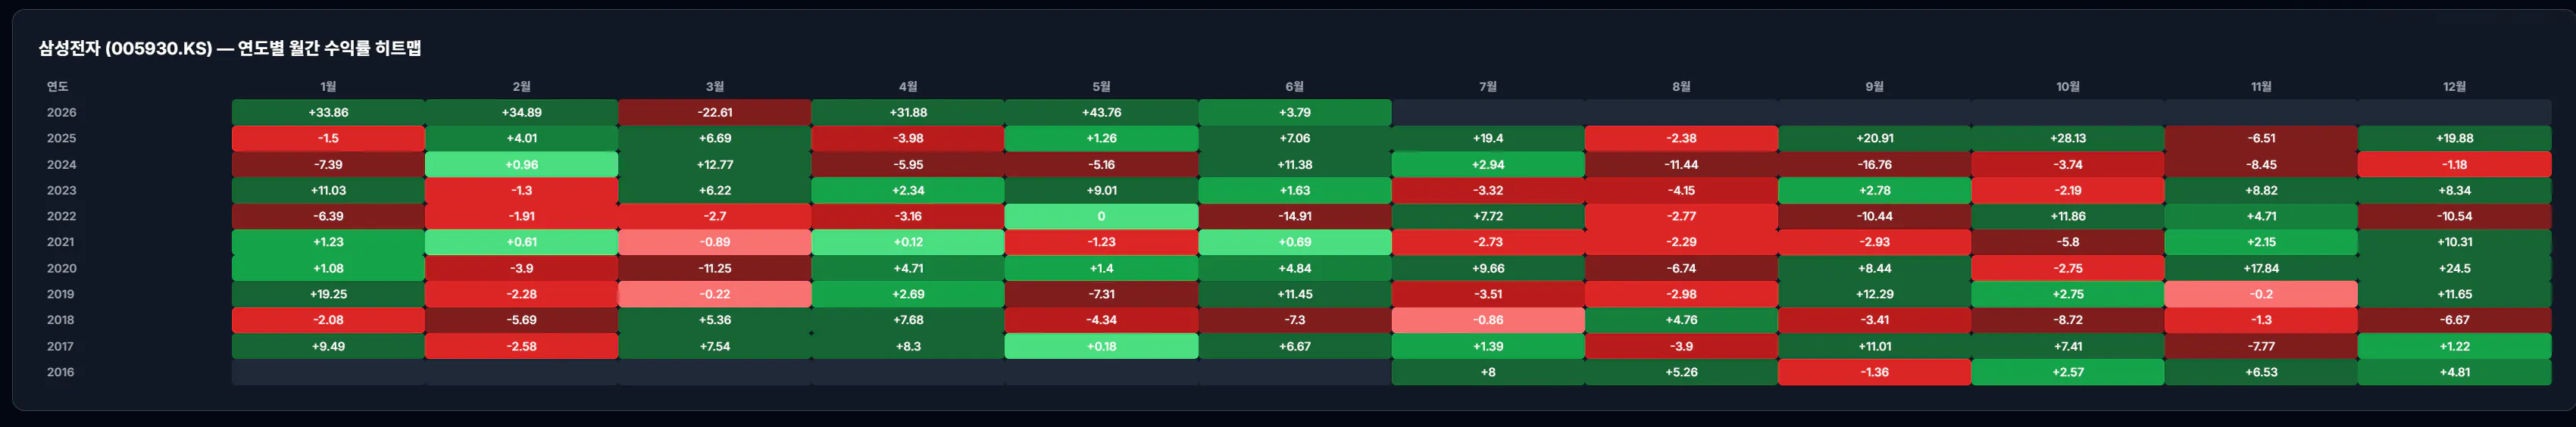
Task: Select the 2021 year row label
Action: click(x=61, y=242)
